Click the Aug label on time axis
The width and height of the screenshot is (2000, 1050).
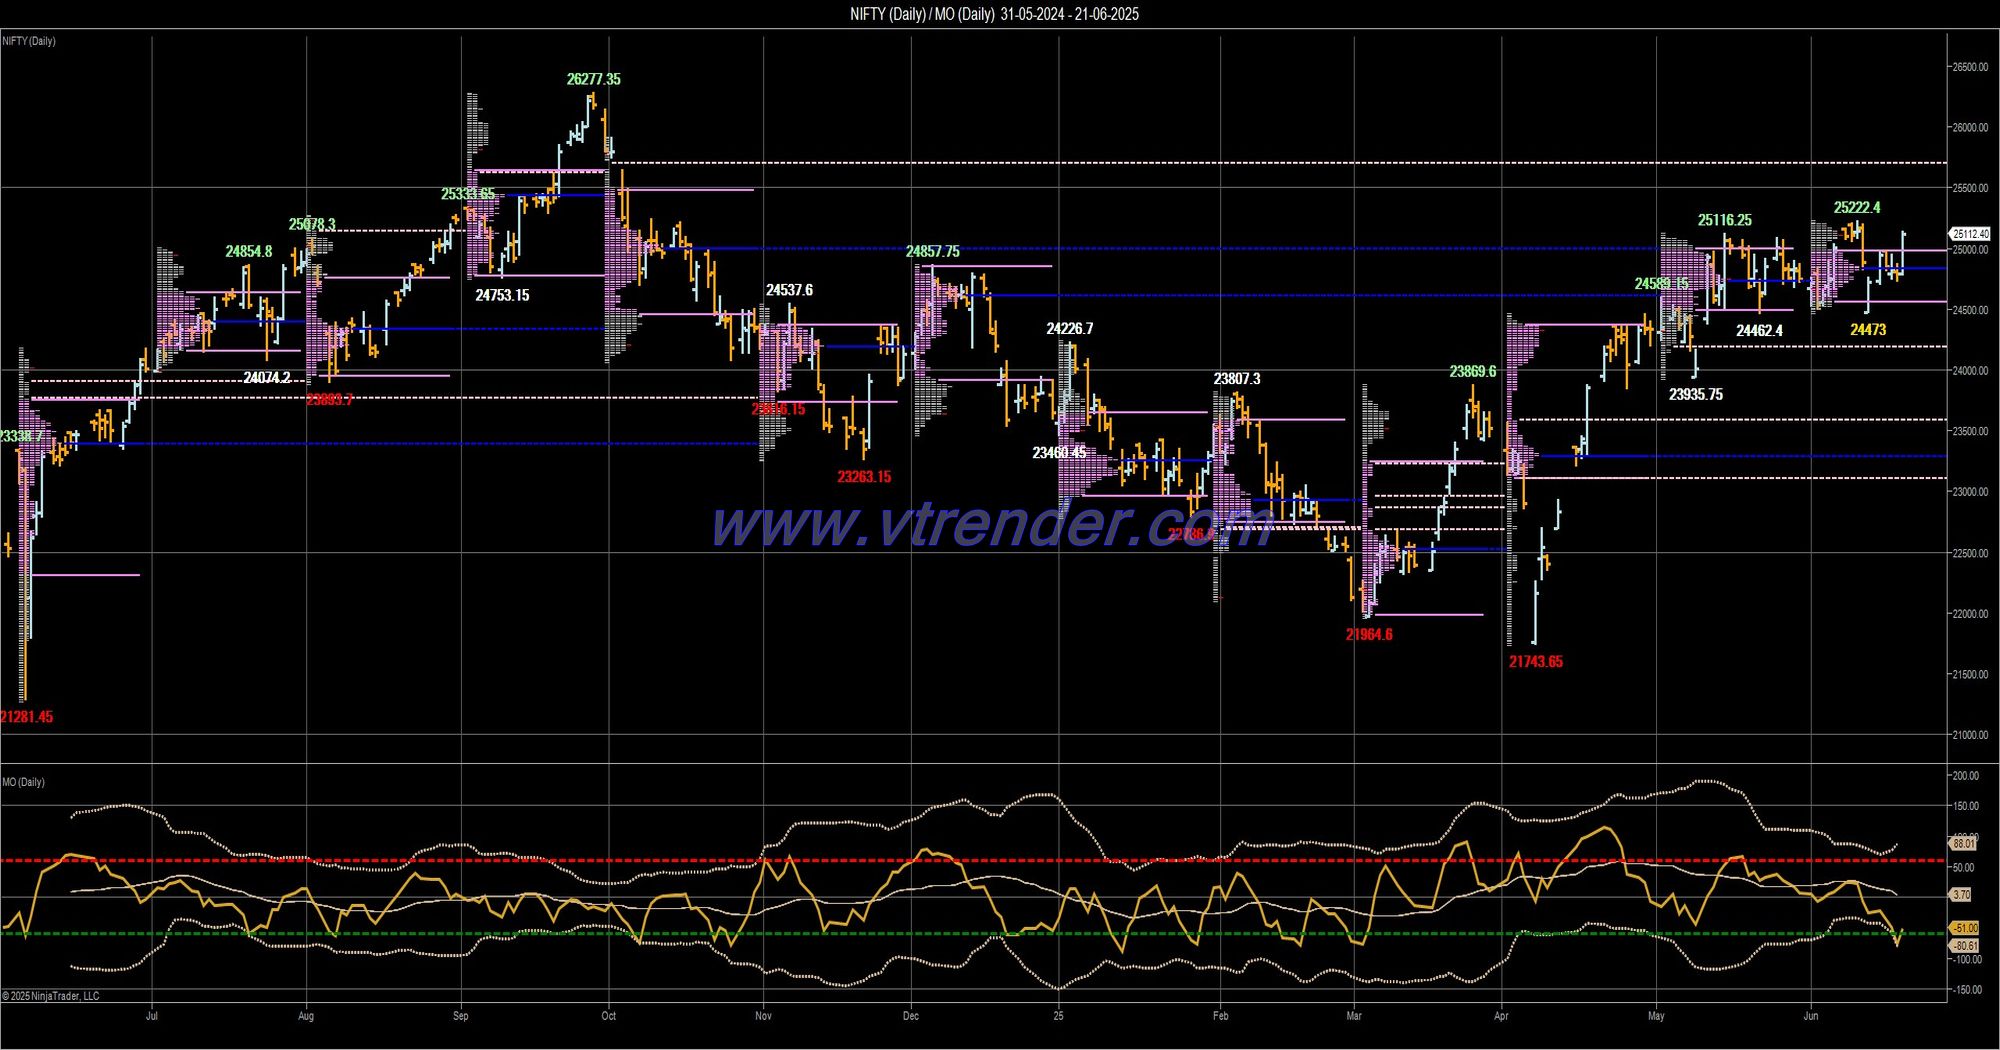coord(306,1016)
